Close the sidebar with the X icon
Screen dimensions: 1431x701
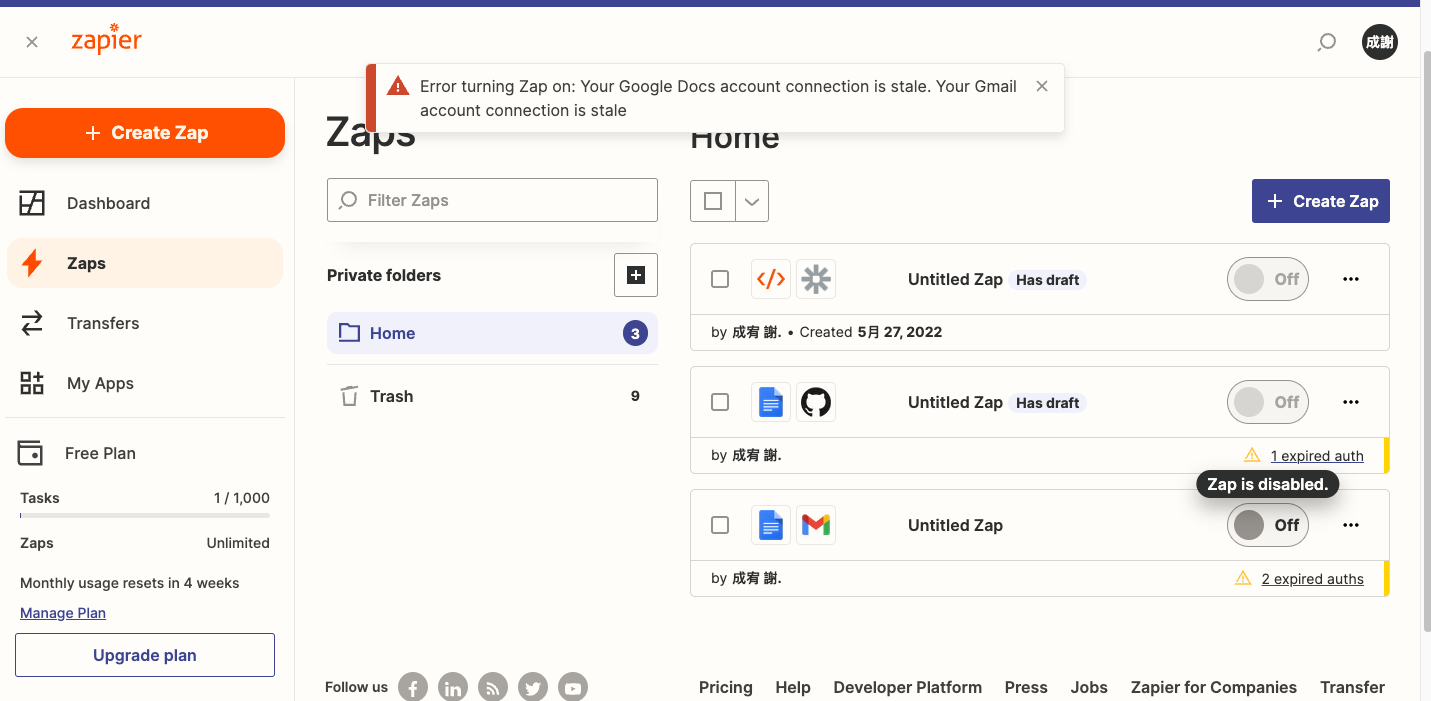pos(32,42)
